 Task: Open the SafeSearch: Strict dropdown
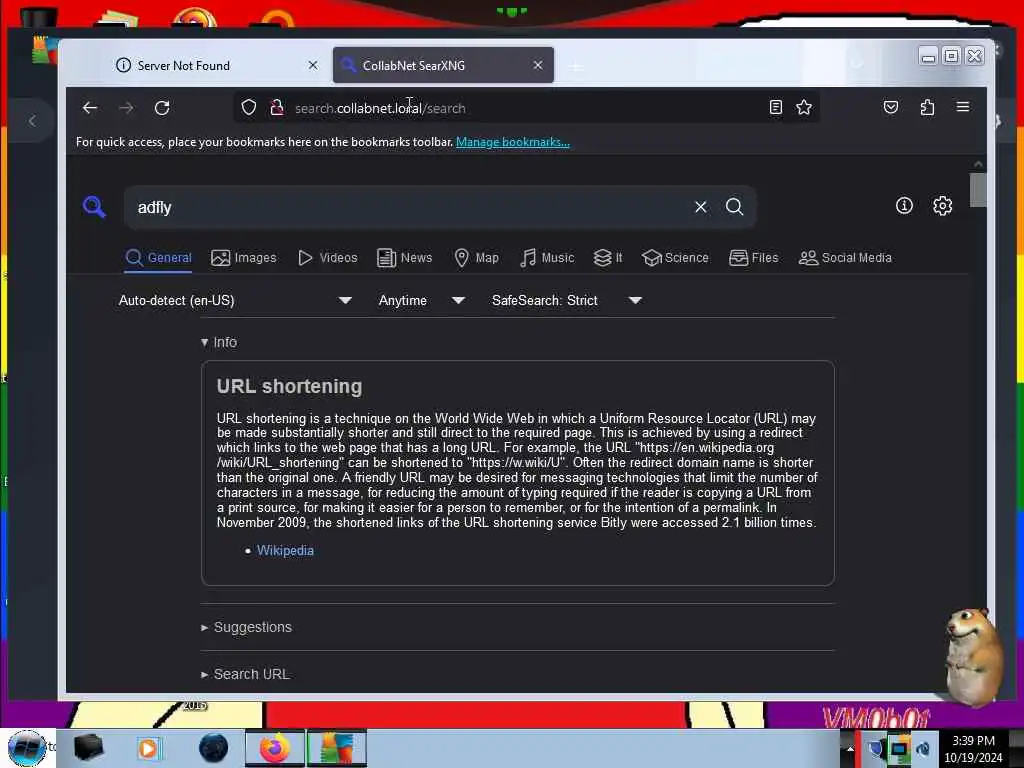pos(567,300)
